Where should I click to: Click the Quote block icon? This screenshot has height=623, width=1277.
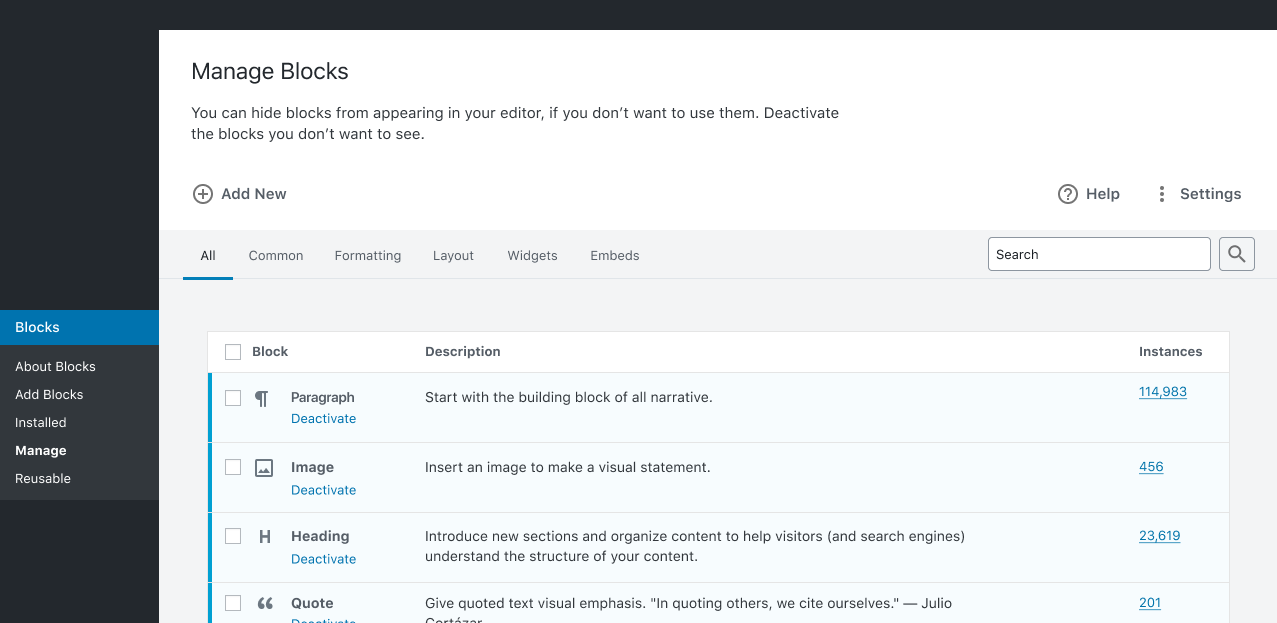(264, 603)
